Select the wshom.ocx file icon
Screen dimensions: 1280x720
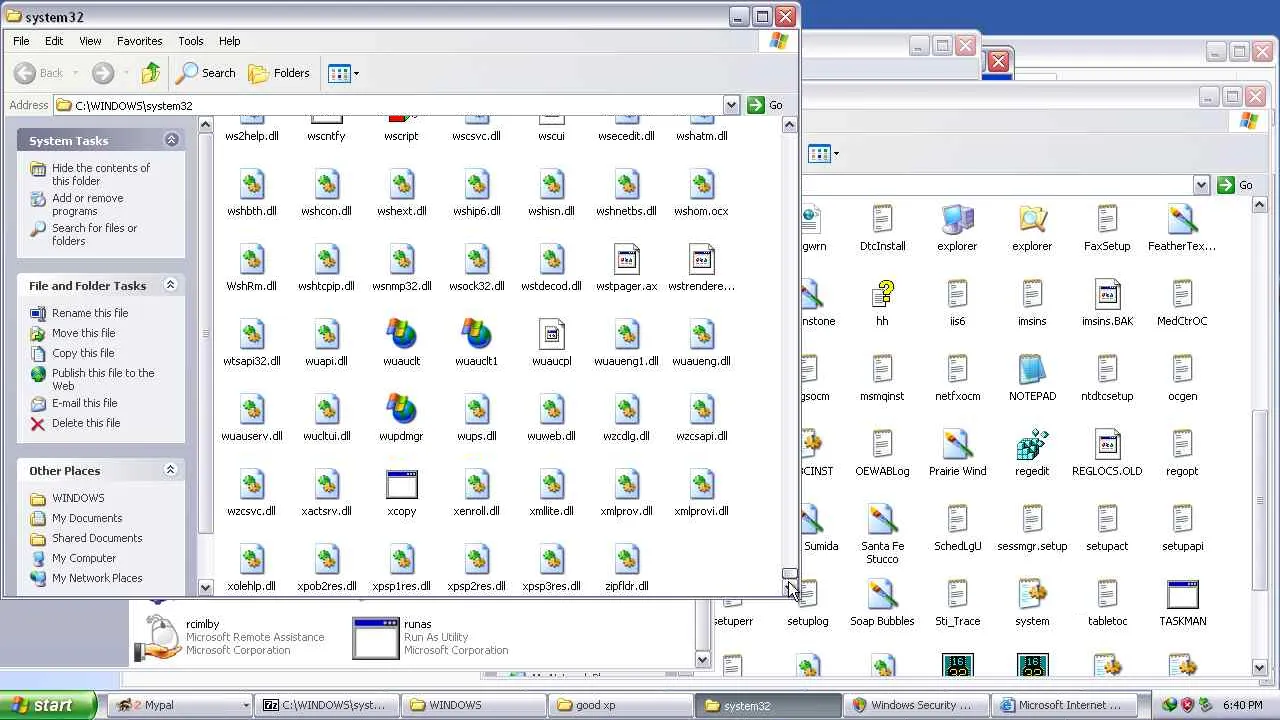(x=701, y=184)
